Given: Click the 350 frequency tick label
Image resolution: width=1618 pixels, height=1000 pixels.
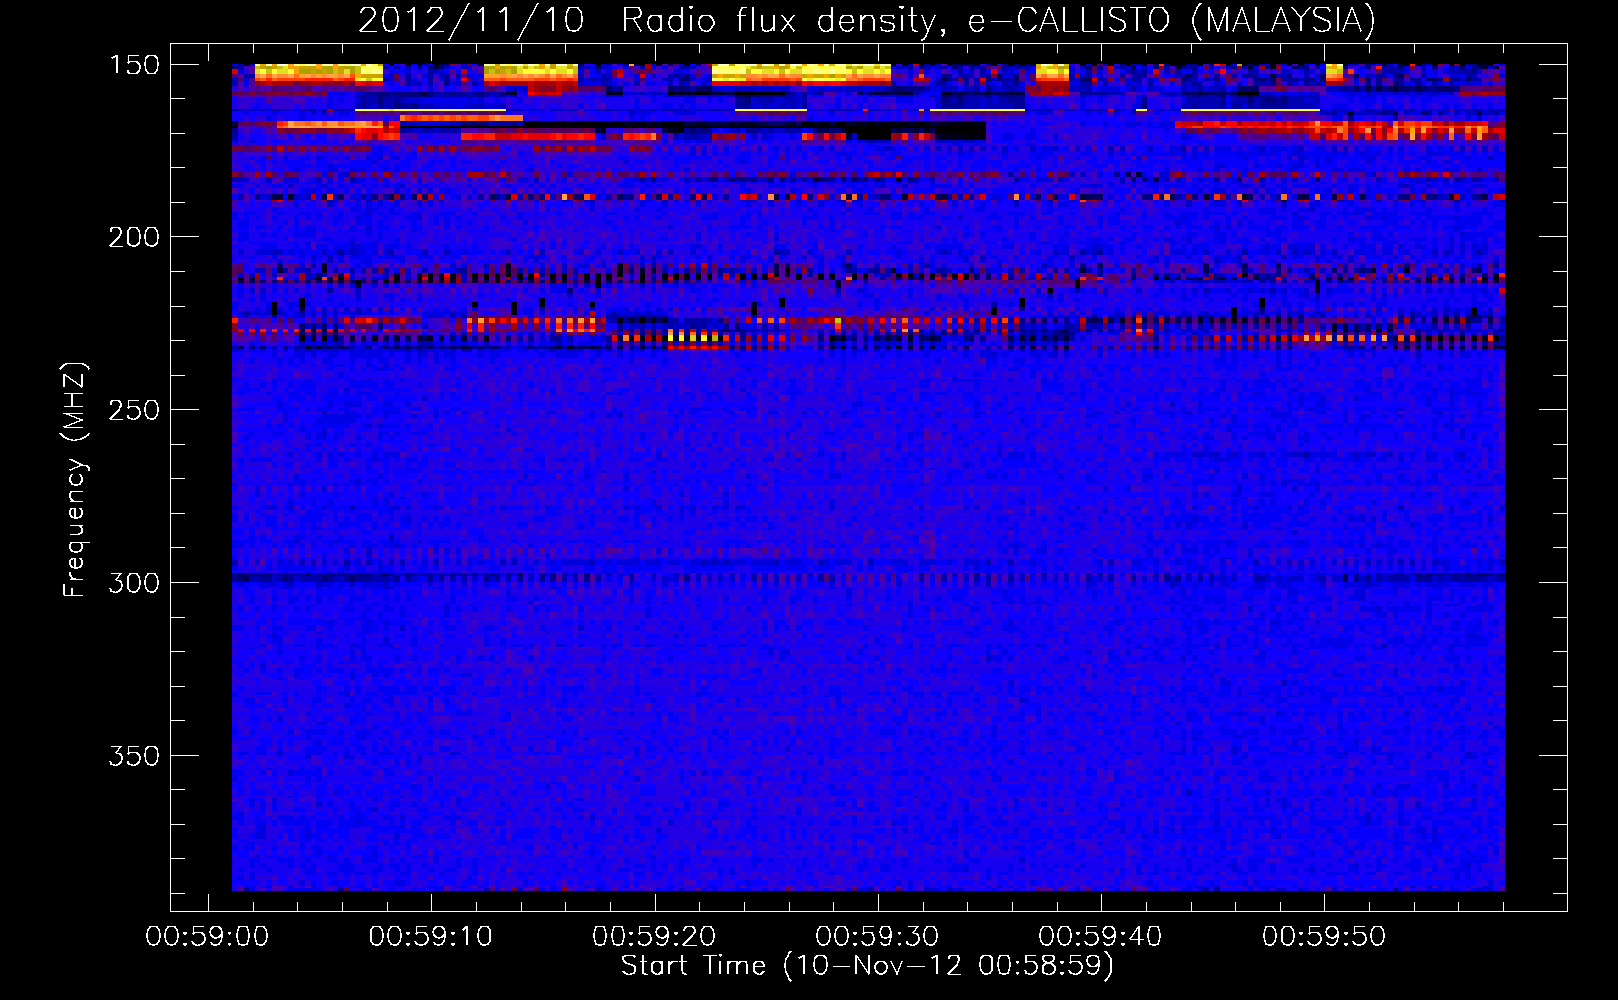Looking at the screenshot, I should 134,756.
